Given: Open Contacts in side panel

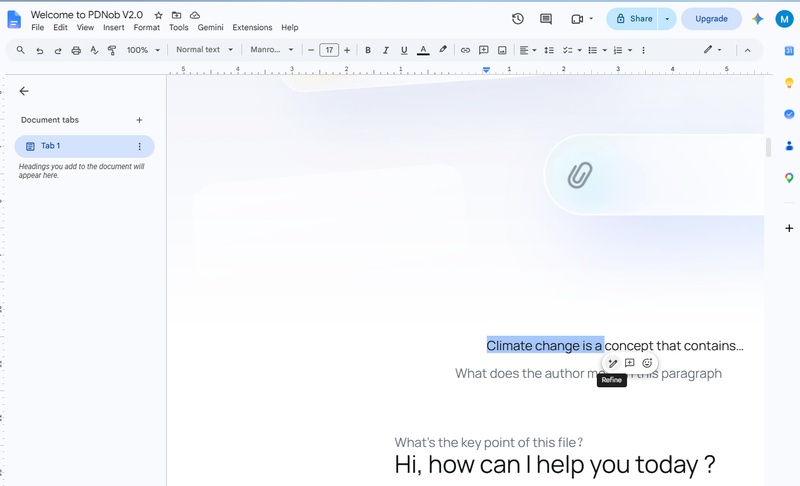Looking at the screenshot, I should click(789, 146).
